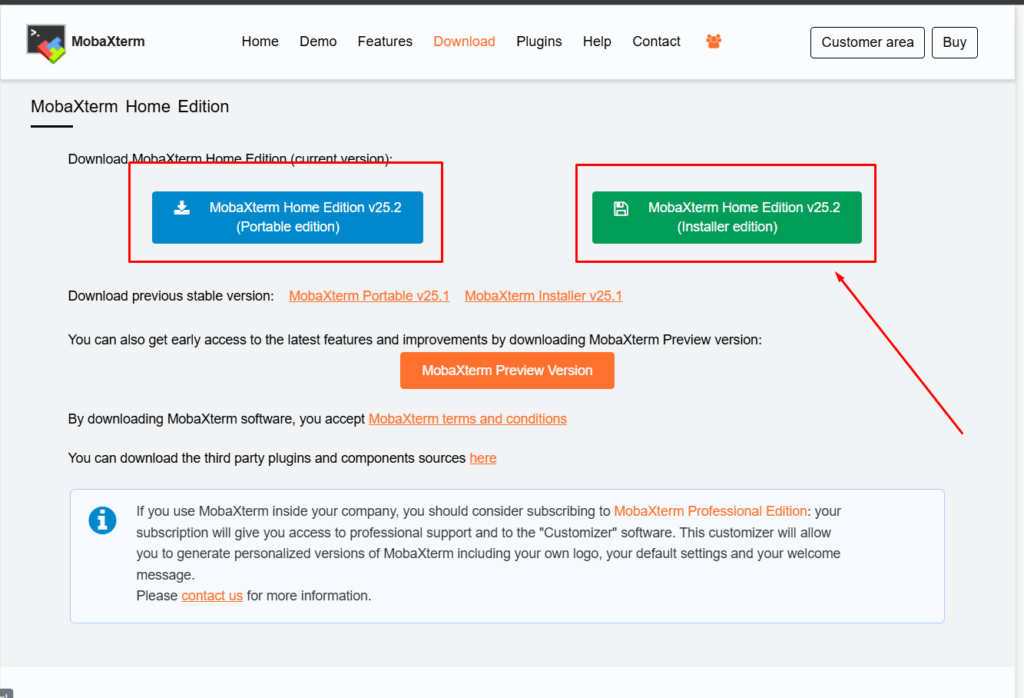
Task: Visit the MobaXterm Professional Edition link
Action: pos(711,511)
